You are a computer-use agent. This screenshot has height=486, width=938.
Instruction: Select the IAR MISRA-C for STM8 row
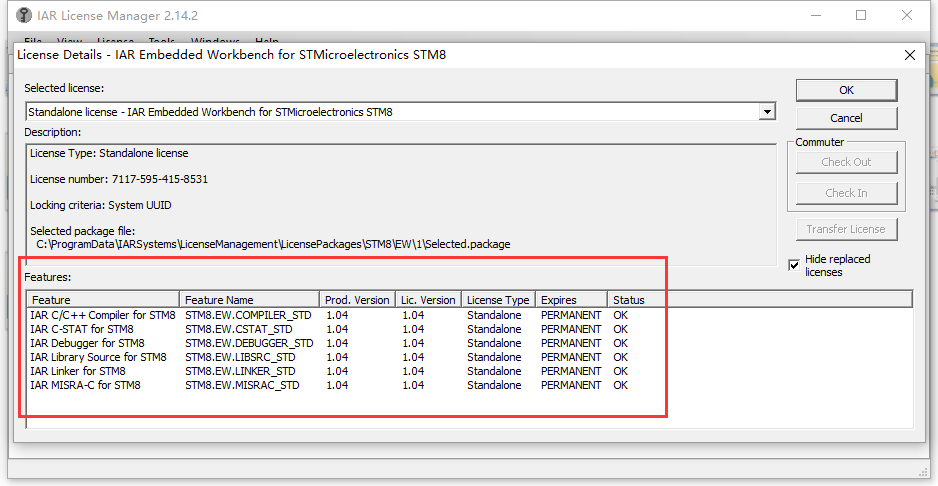point(470,385)
